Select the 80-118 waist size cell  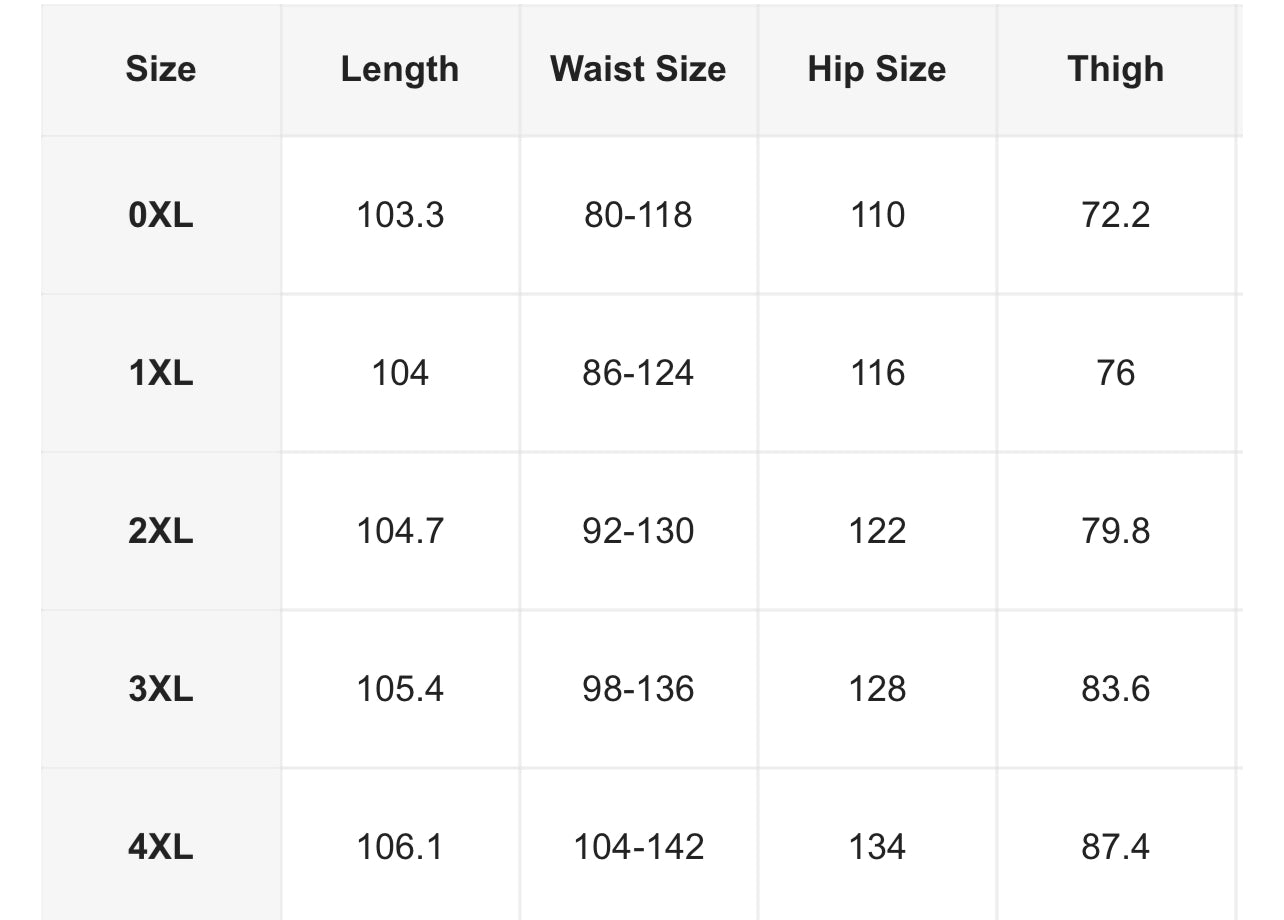pos(638,215)
